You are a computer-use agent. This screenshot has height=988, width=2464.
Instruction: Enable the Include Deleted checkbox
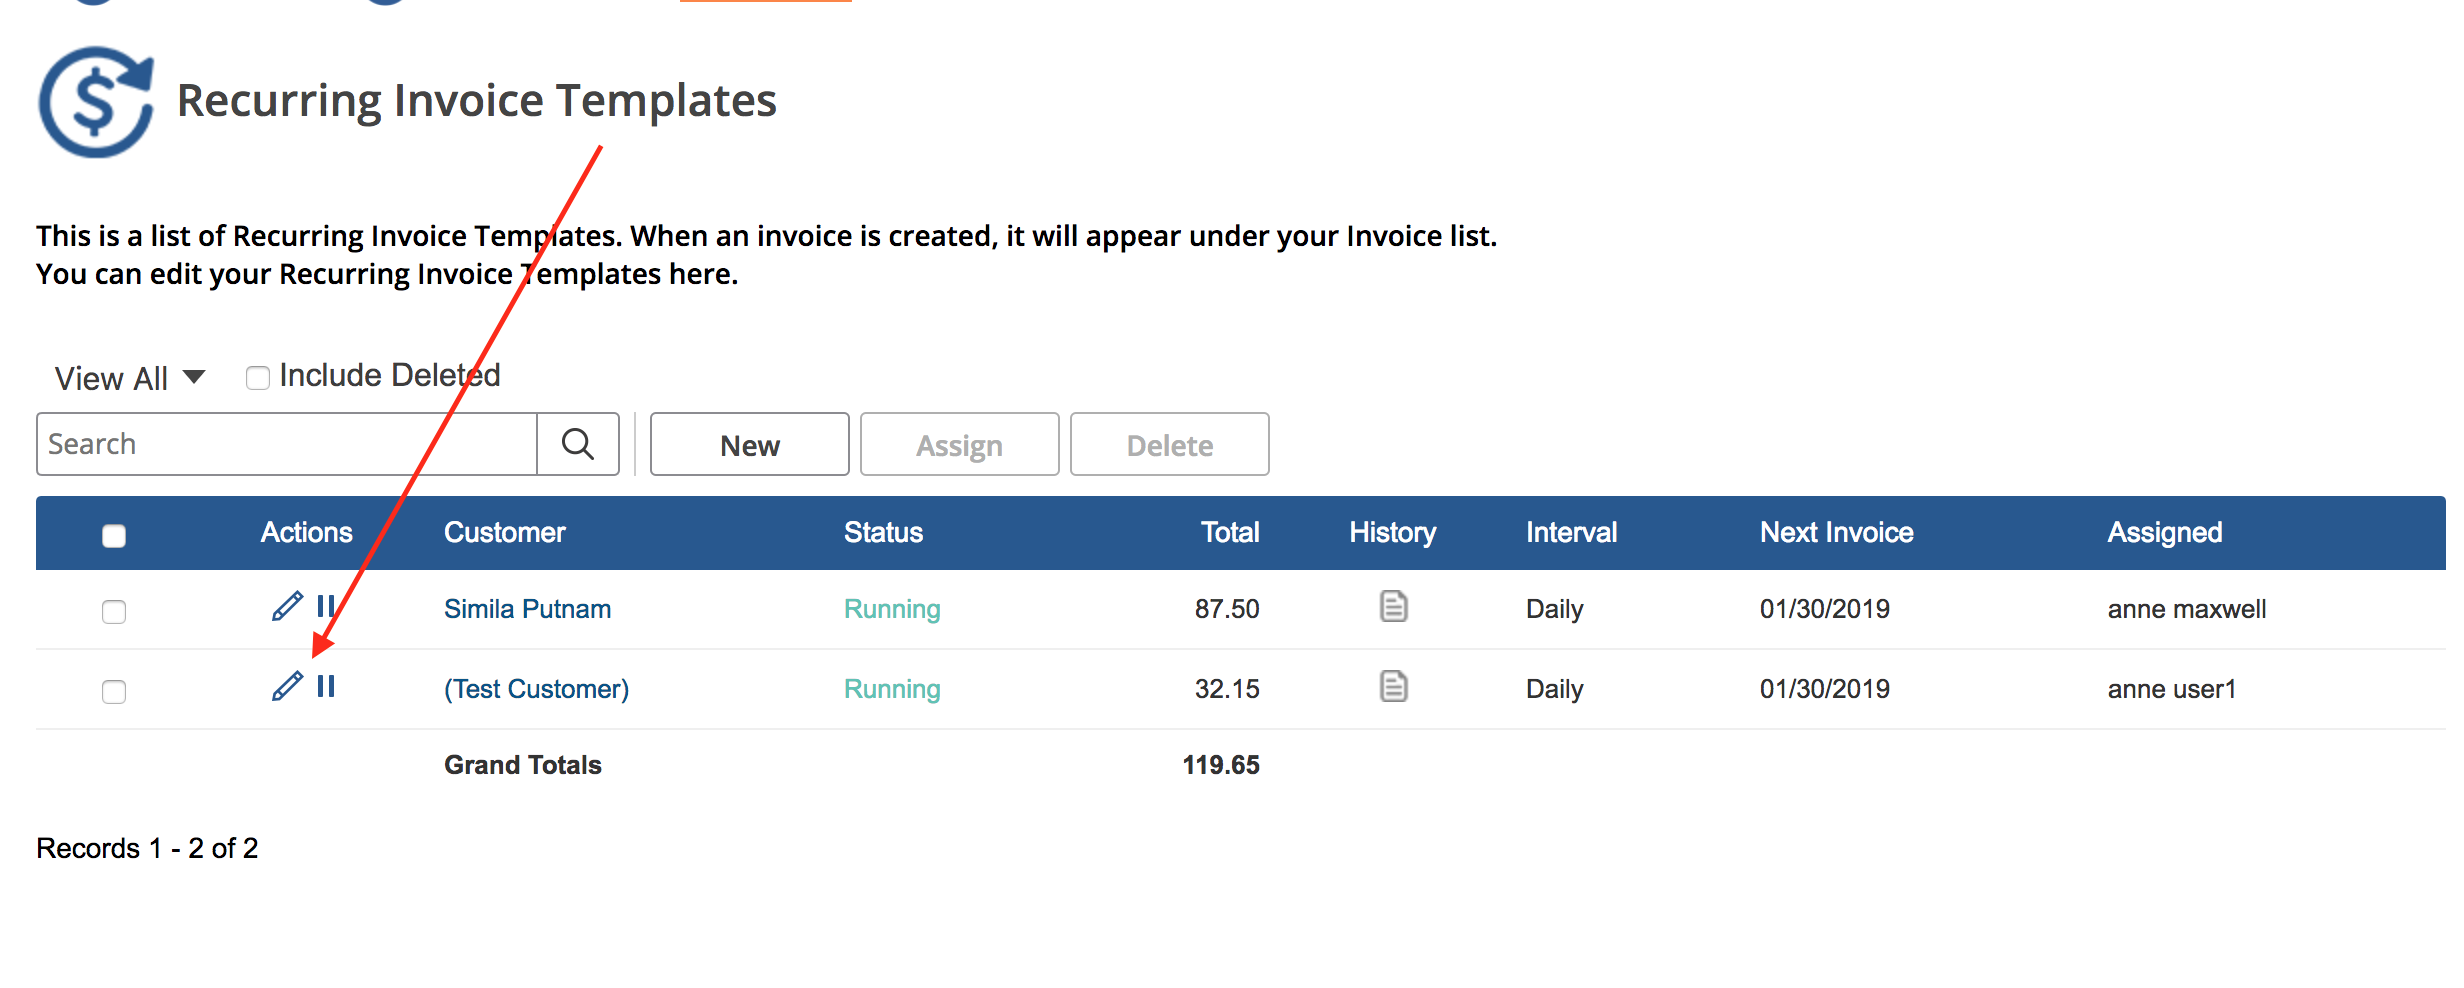pos(258,378)
